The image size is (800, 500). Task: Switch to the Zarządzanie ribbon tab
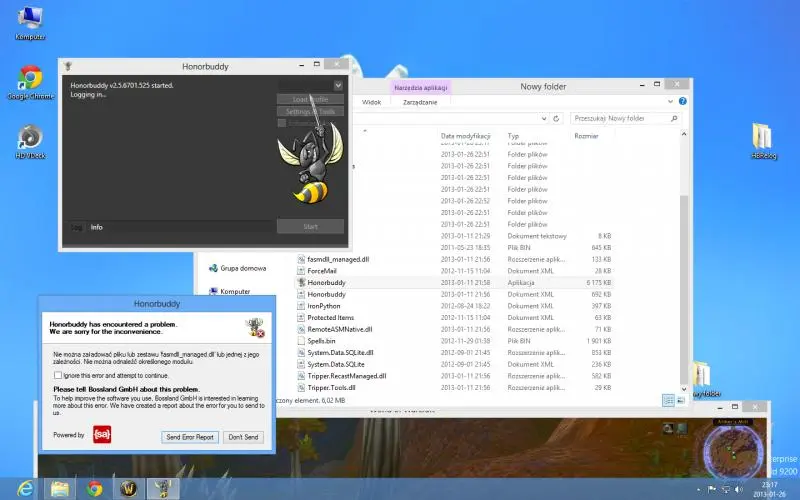[419, 102]
